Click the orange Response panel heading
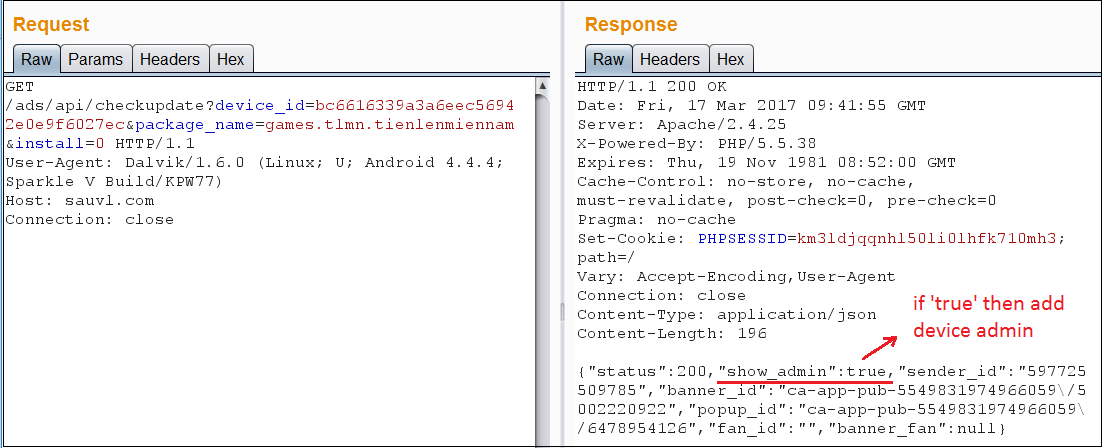1102x448 pixels. 631,24
